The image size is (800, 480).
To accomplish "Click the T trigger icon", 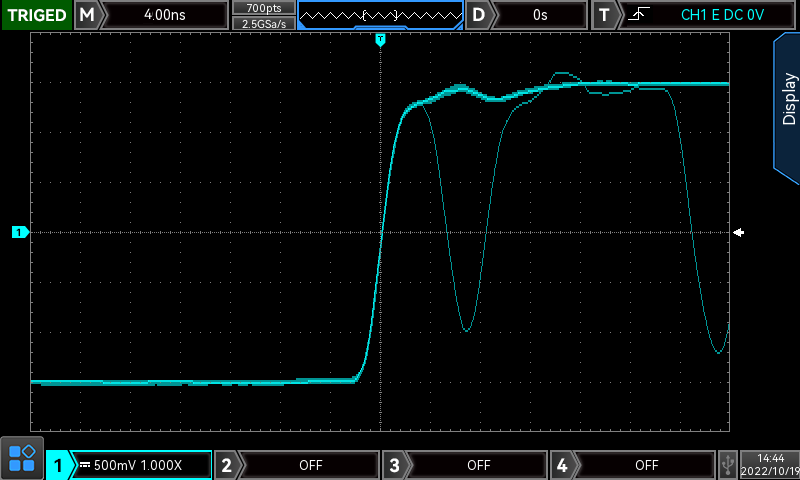I will point(604,15).
